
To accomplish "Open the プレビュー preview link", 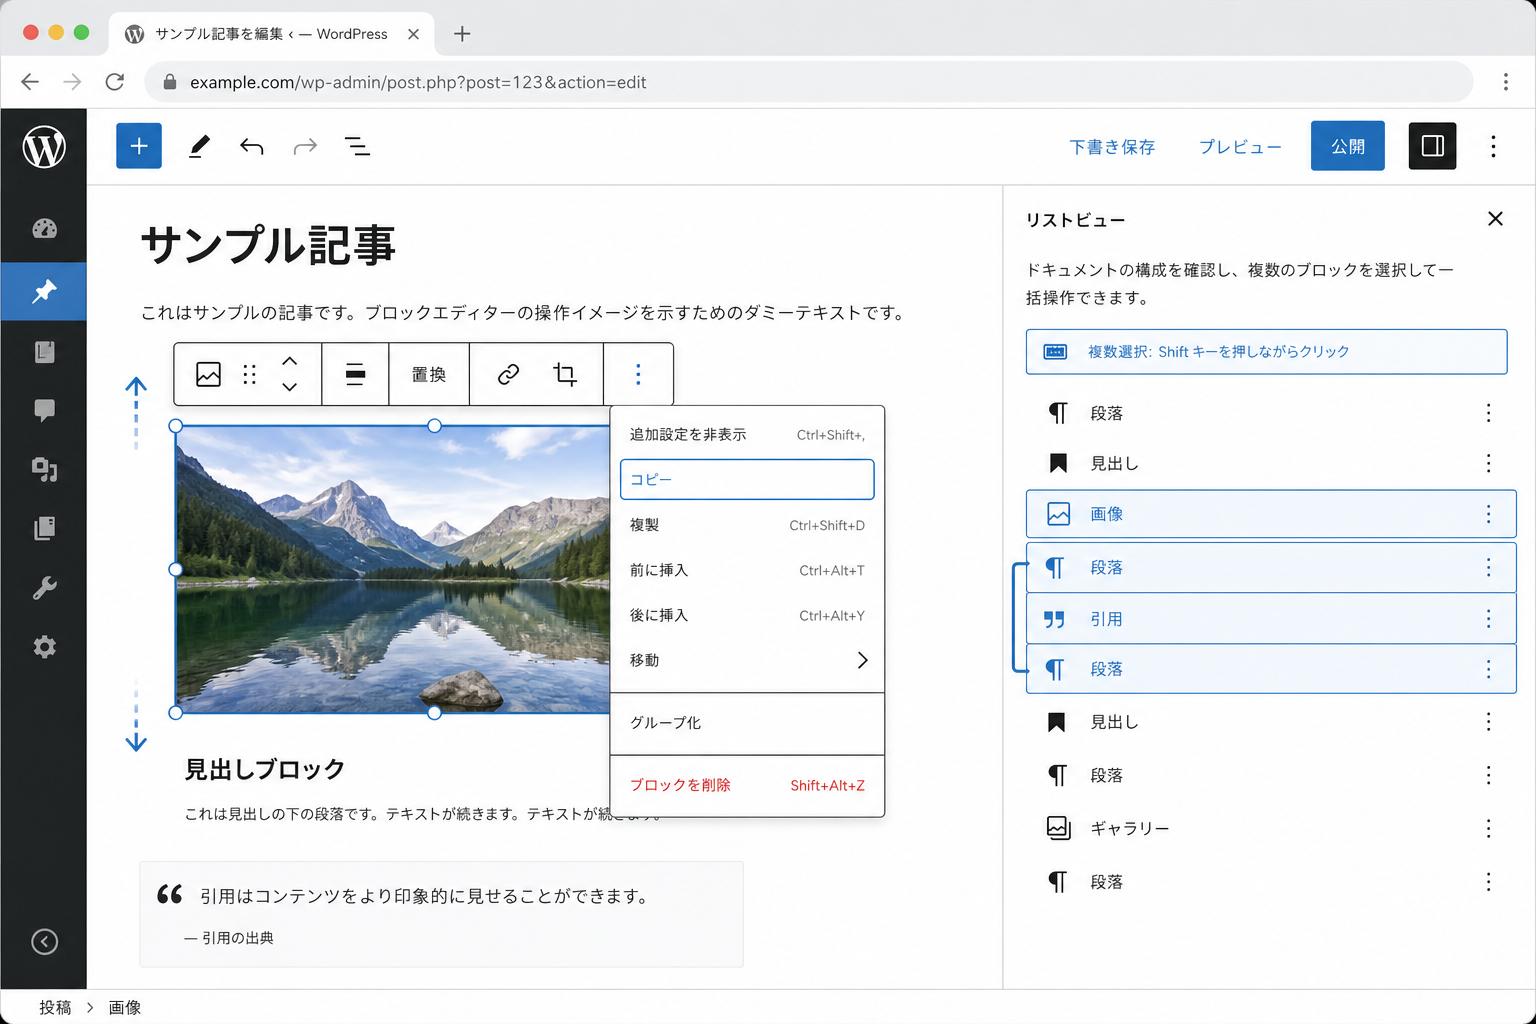I will pyautogui.click(x=1240, y=147).
